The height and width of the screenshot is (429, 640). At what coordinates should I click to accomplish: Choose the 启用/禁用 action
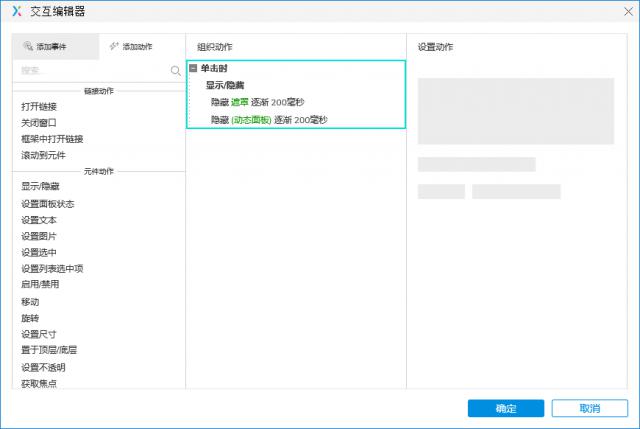coord(41,284)
